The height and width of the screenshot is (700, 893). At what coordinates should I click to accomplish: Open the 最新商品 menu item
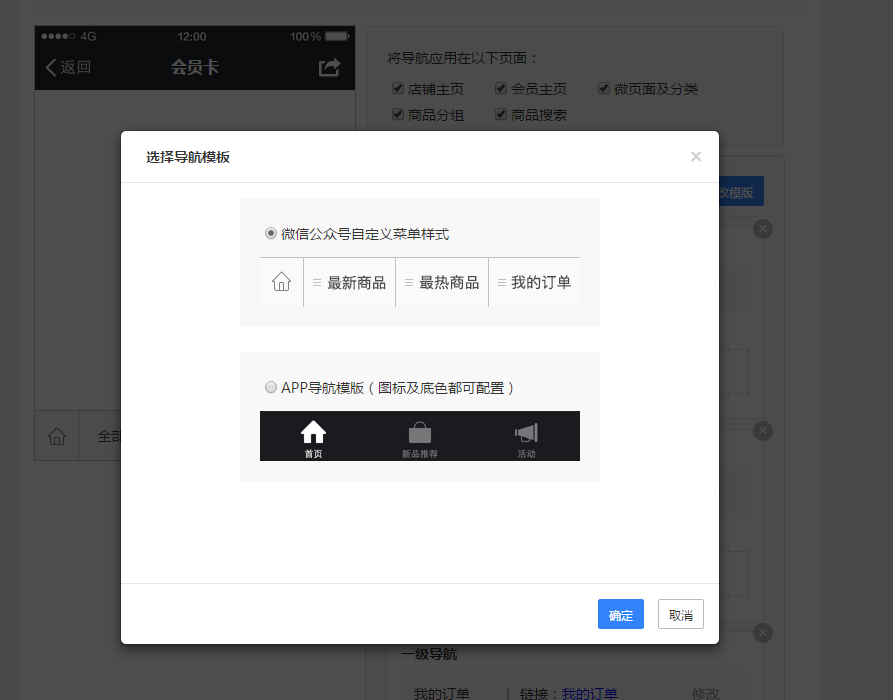[355, 282]
